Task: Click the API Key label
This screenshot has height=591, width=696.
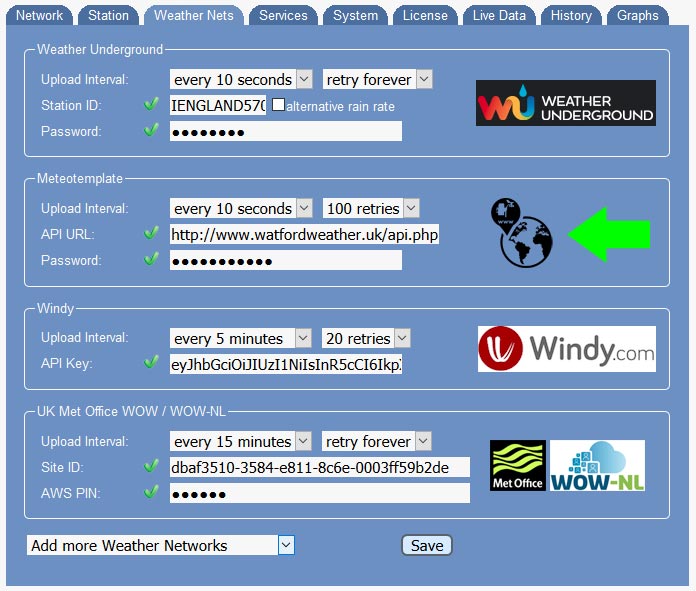Action: click(x=67, y=363)
